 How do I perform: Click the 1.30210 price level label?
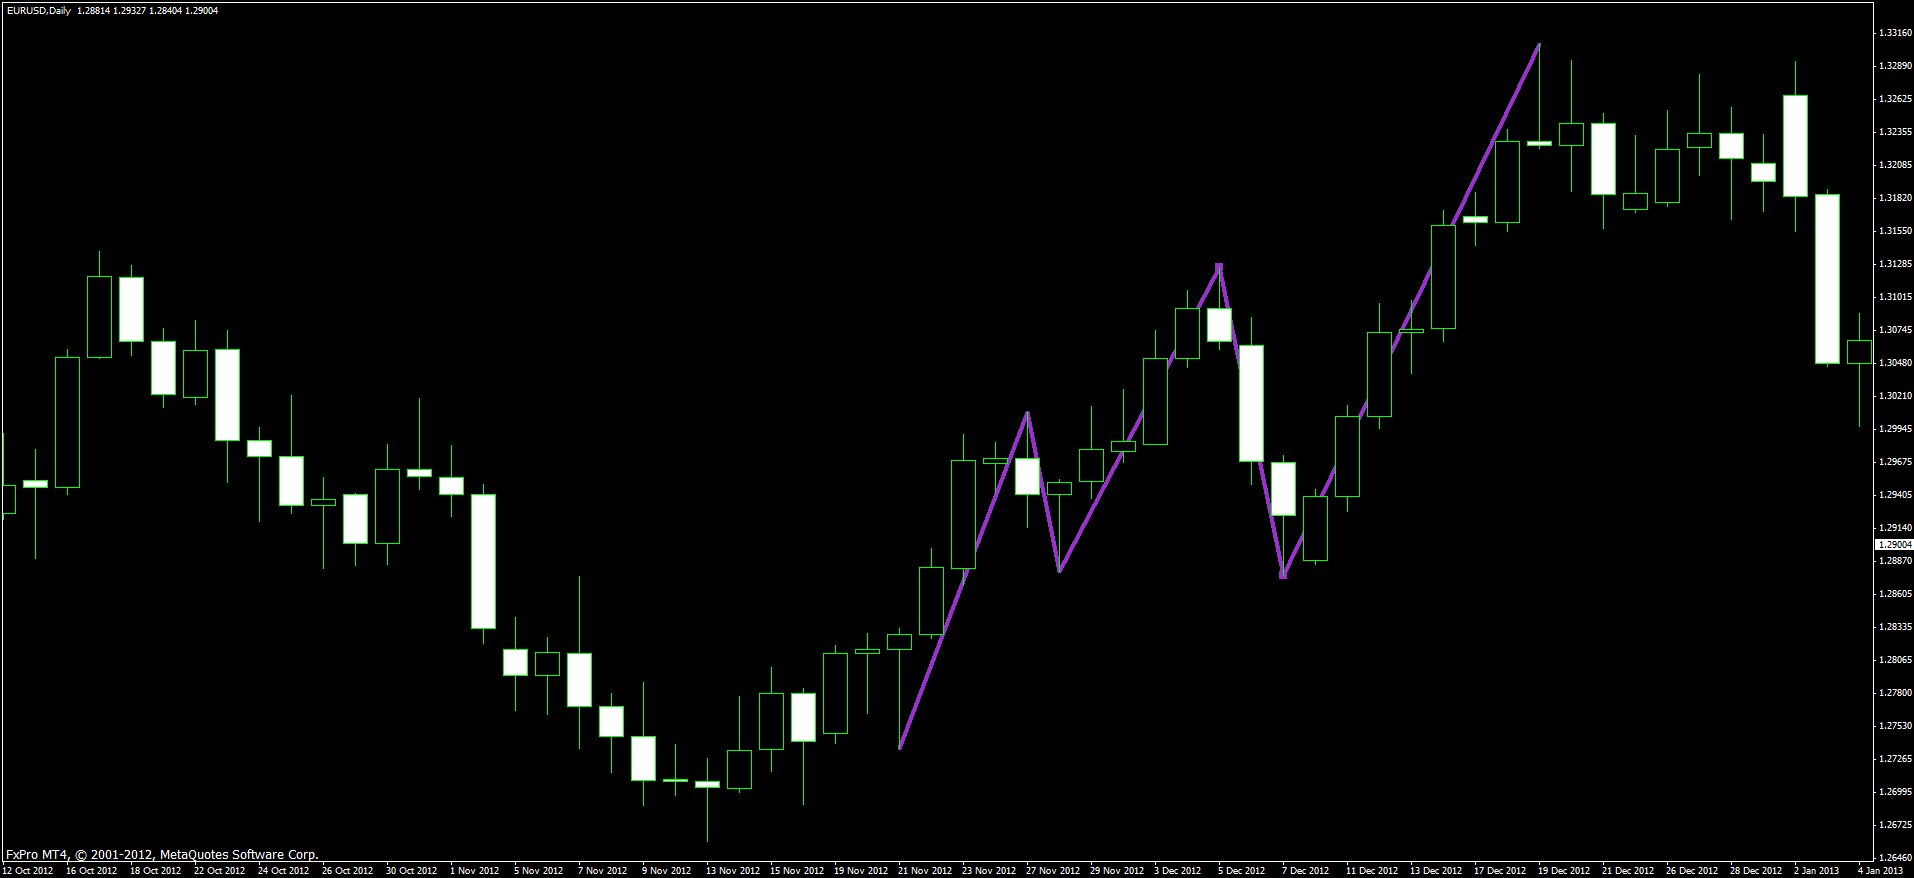click(1895, 396)
